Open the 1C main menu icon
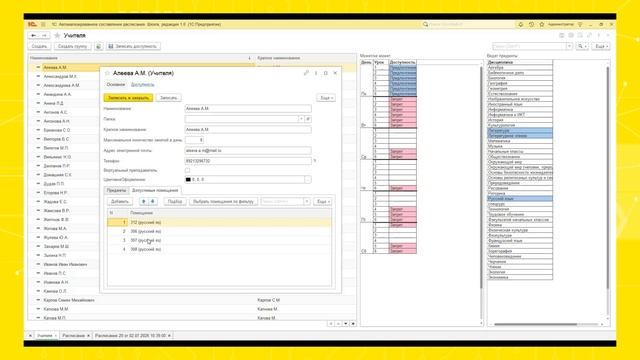Viewport: 640px width, 360px height. [43, 24]
